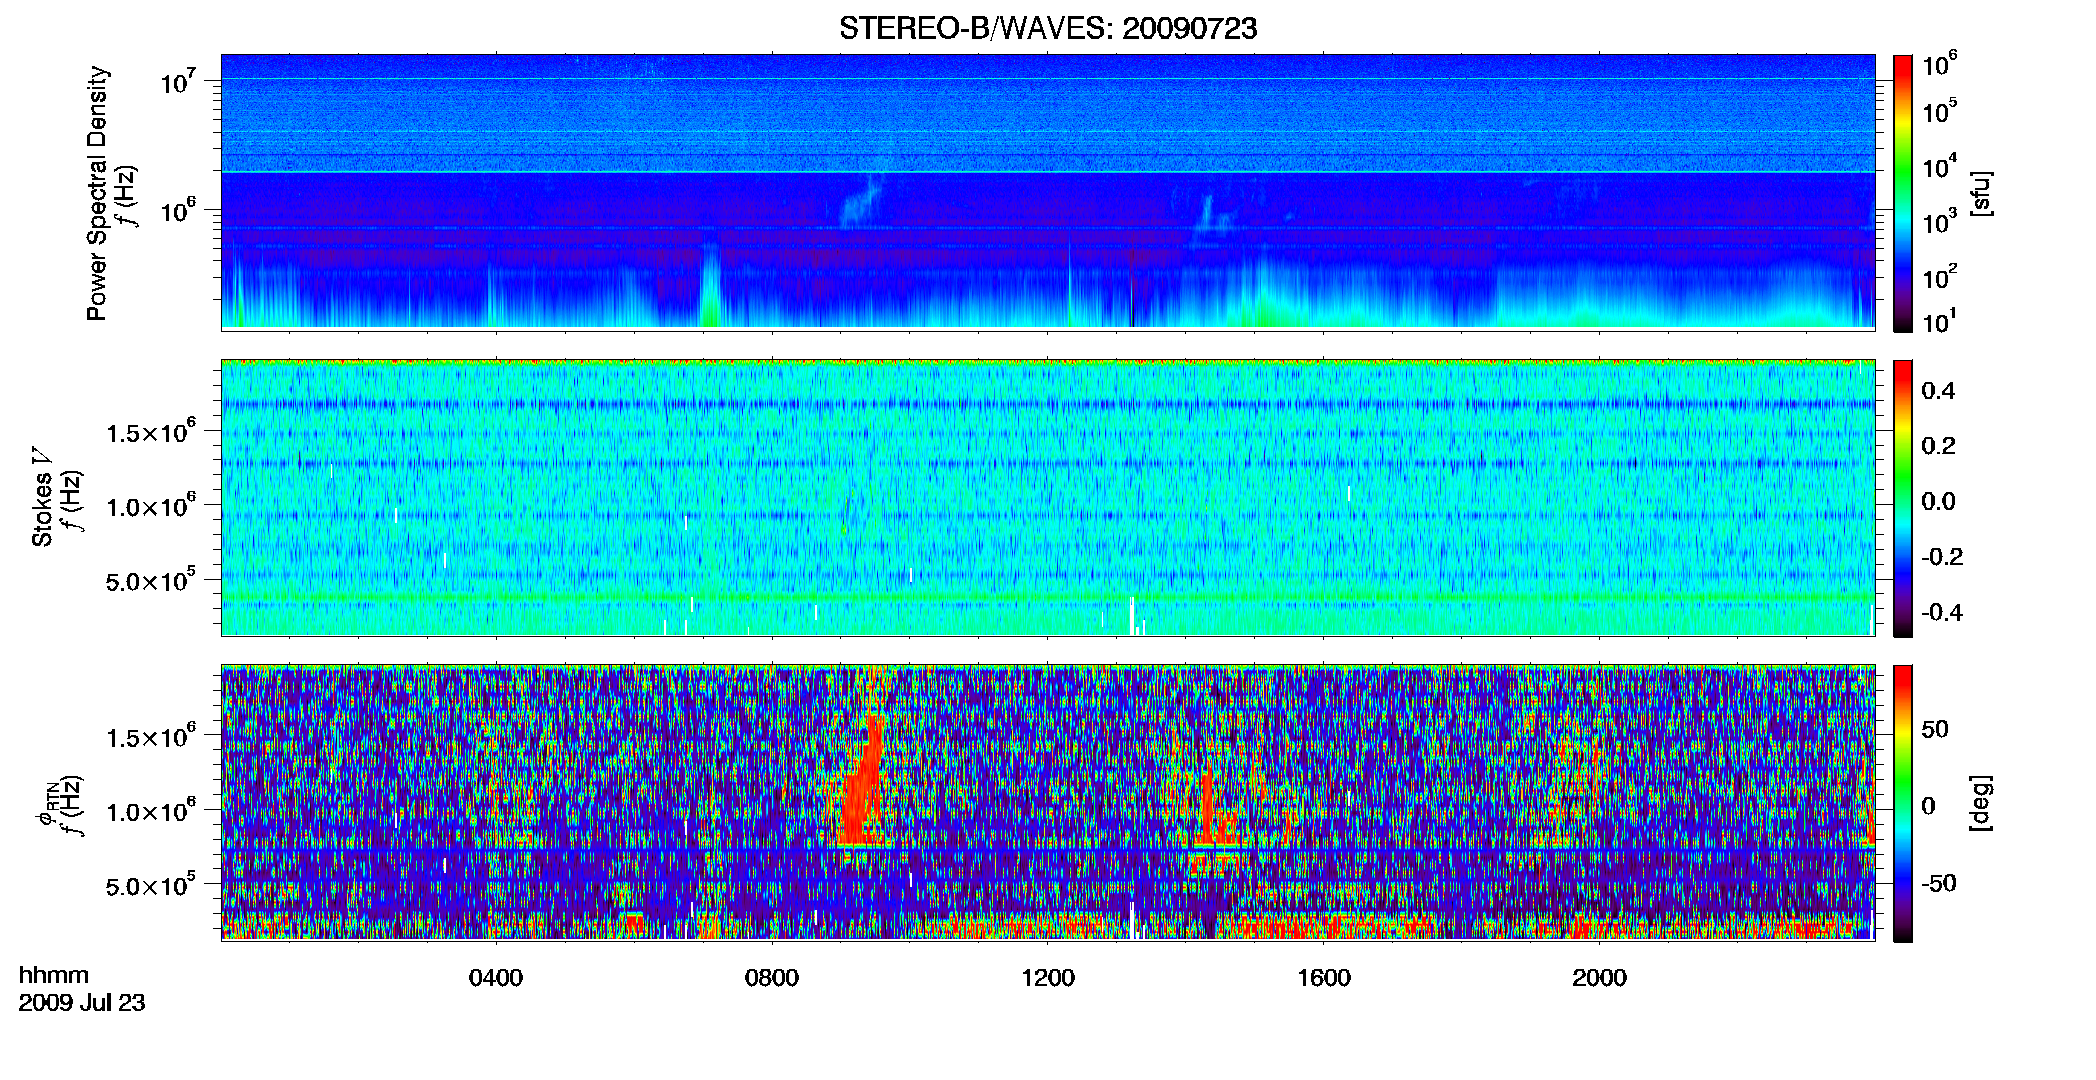Click the top panel power spectral density colorbar

1903,193
